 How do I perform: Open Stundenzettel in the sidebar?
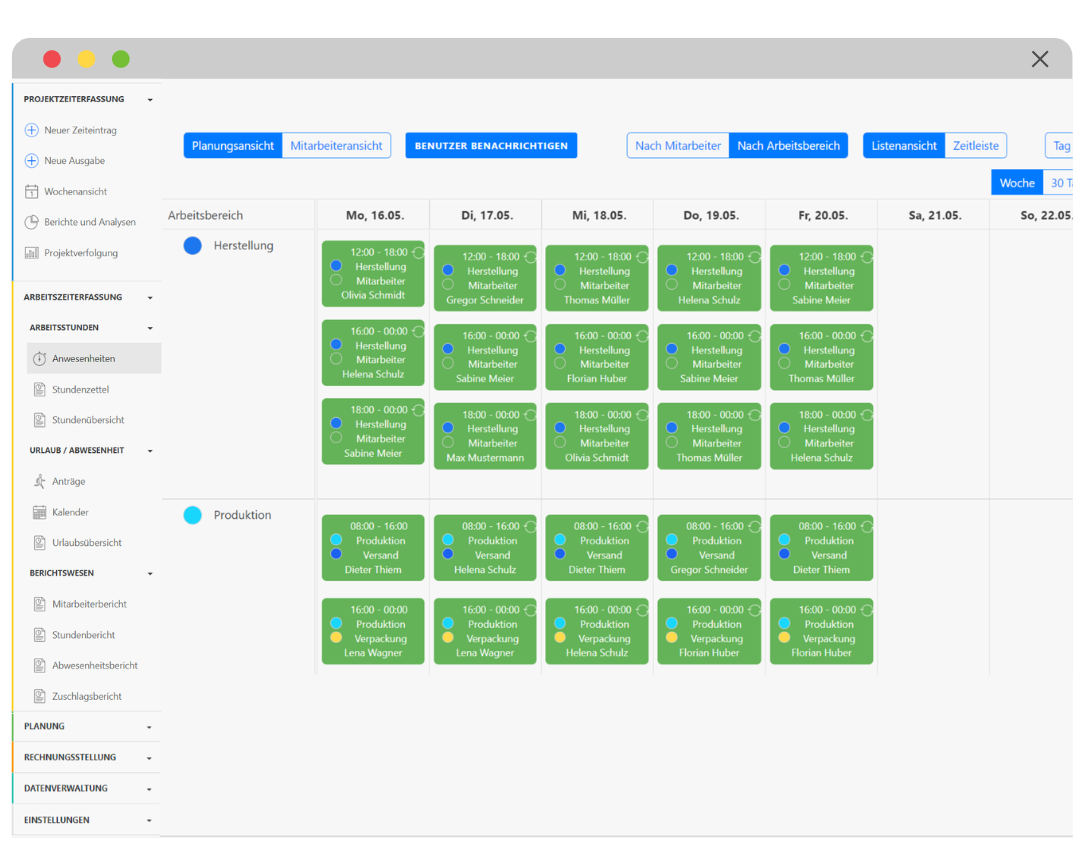click(x=80, y=390)
